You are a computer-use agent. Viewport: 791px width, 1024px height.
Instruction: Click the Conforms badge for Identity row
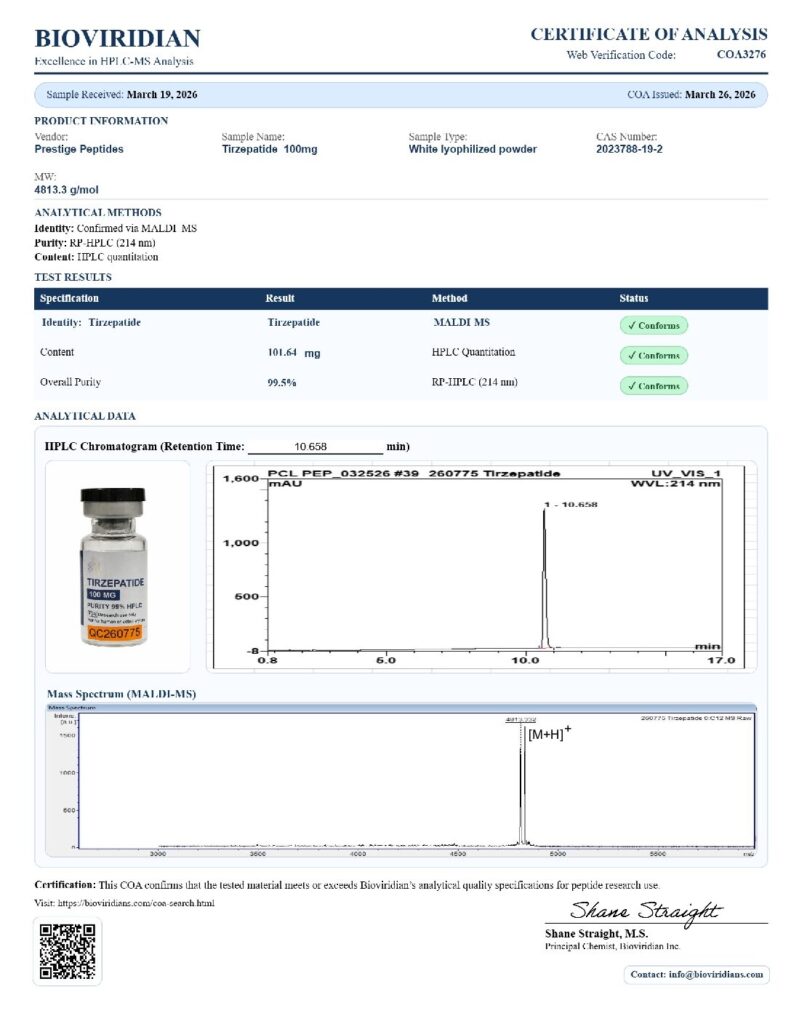(x=653, y=325)
